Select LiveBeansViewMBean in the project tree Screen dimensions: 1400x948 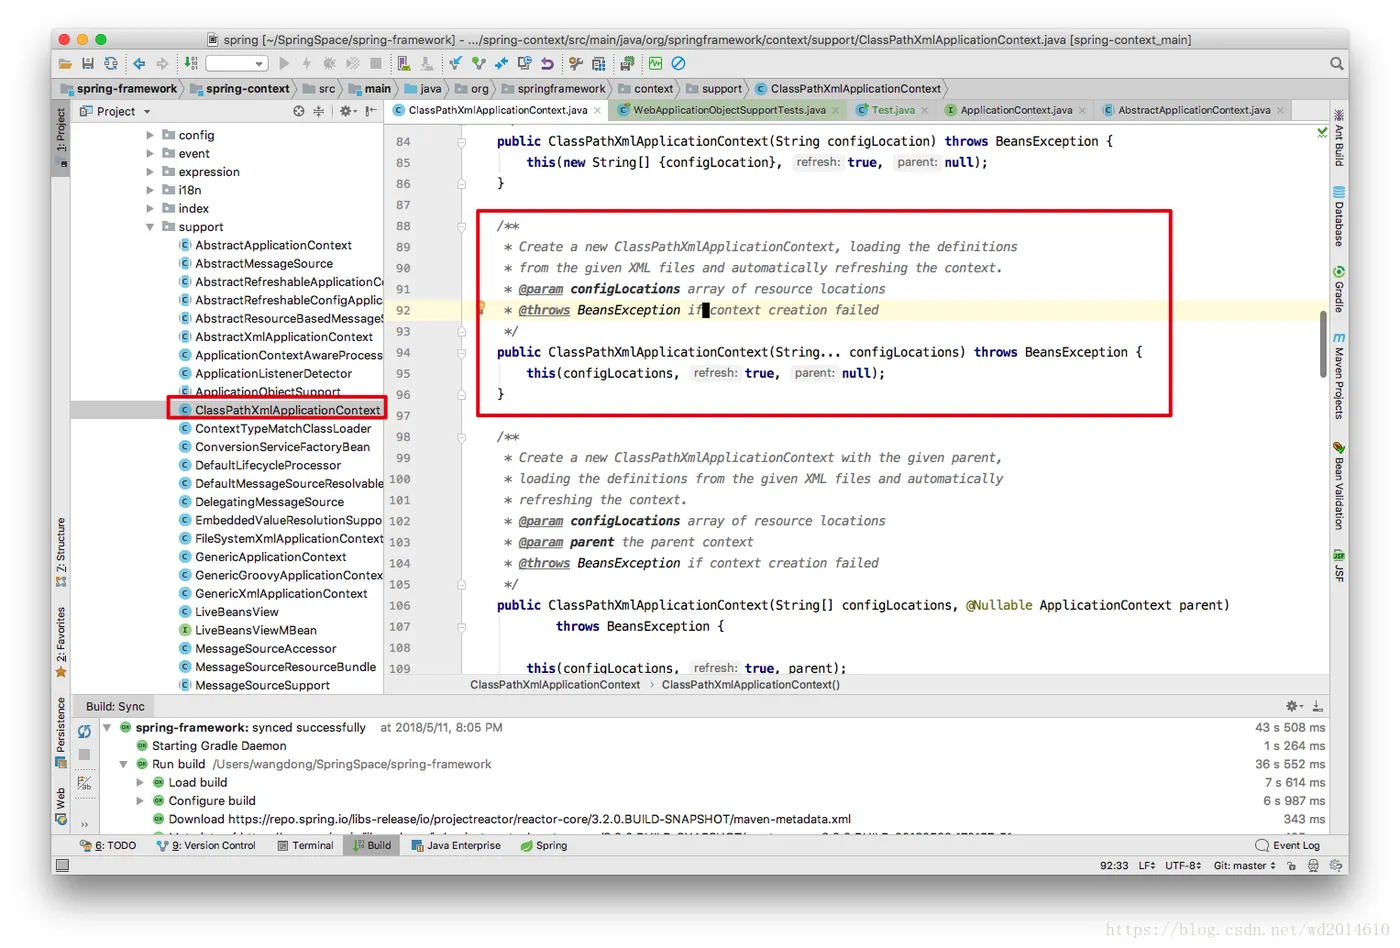[x=255, y=630]
